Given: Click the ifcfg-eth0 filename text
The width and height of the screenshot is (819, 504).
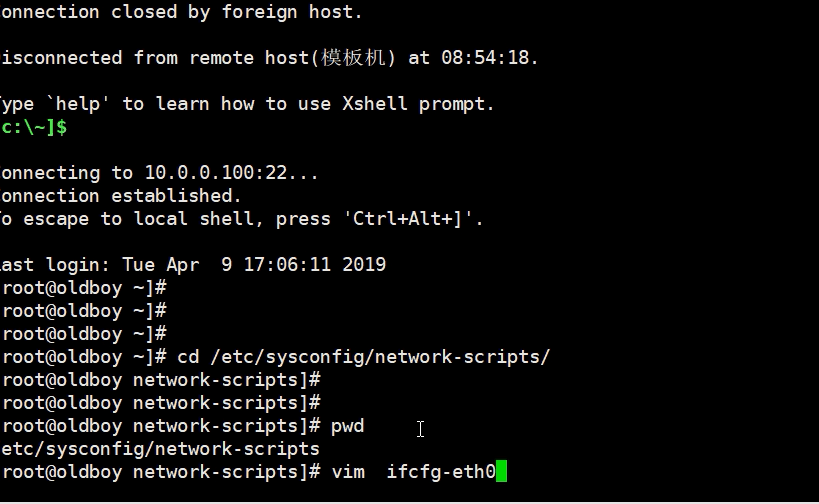Looking at the screenshot, I should [x=441, y=472].
